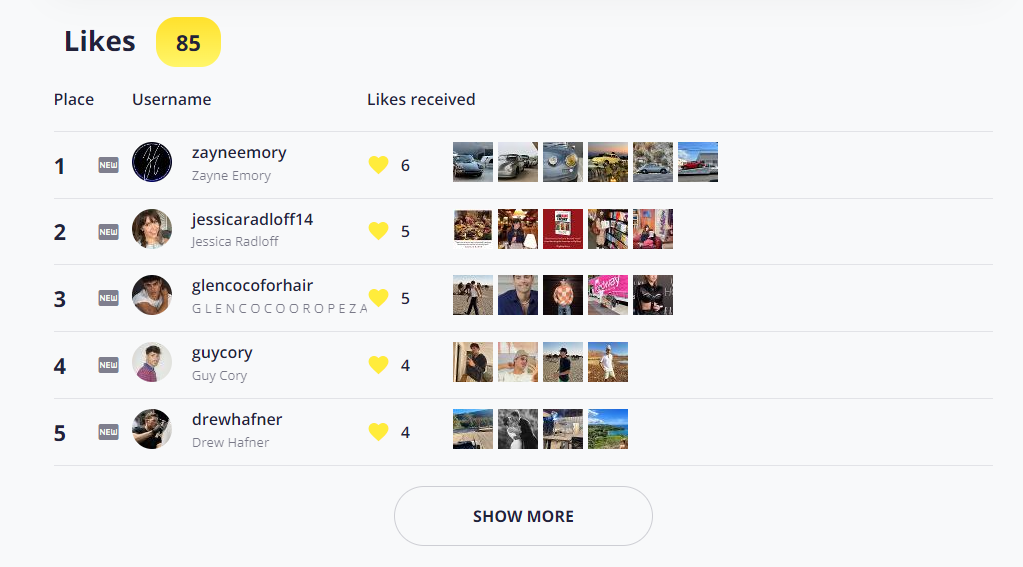
Task: Open the drewhafner username link
Action: click(237, 420)
